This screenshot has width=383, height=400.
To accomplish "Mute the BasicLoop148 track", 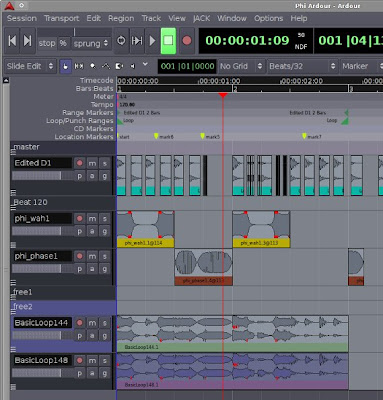I will (92, 360).
